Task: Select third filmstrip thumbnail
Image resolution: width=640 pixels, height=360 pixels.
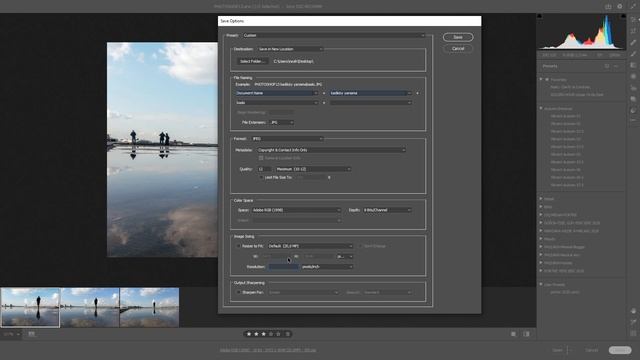Action: coord(149,307)
